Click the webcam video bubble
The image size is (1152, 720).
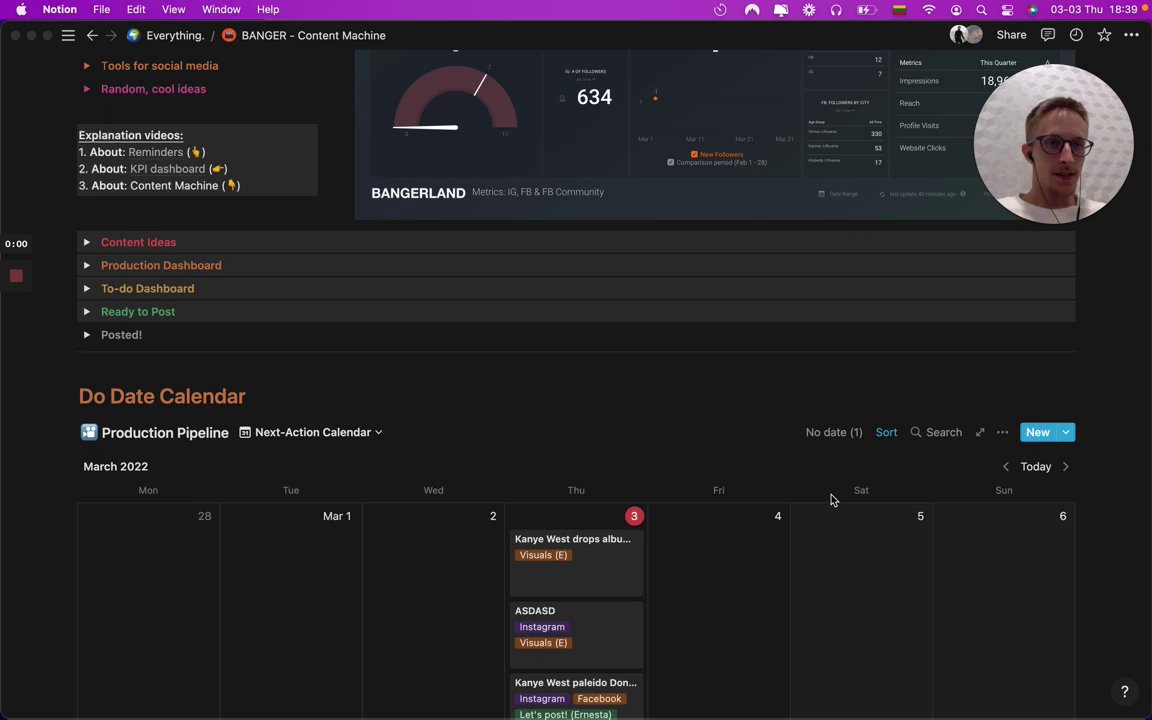(1054, 144)
